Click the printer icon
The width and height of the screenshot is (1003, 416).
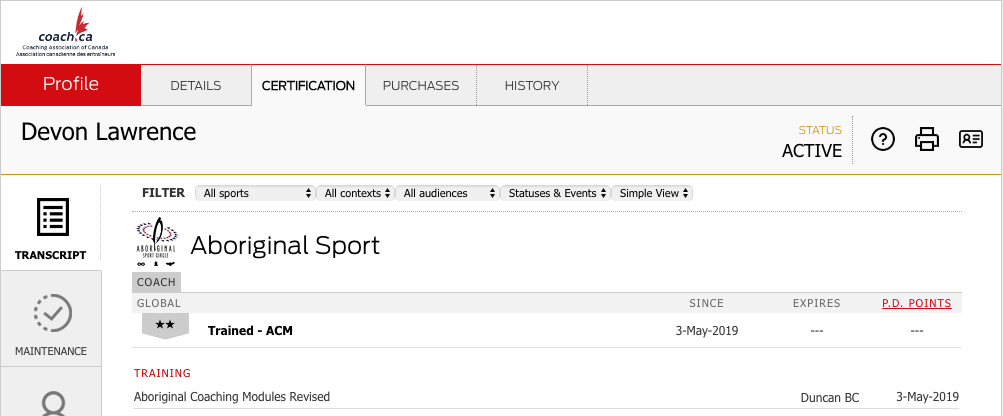click(927, 140)
